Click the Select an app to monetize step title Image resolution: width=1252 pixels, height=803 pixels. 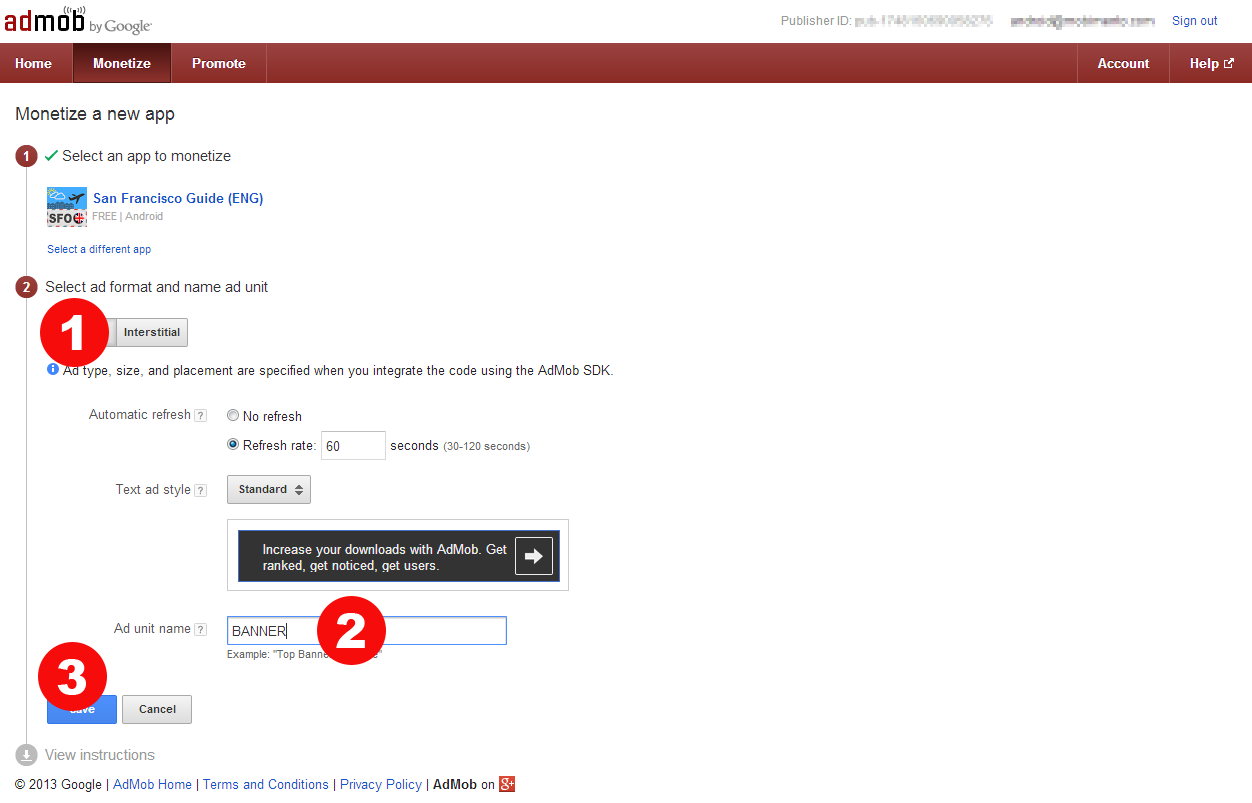click(x=146, y=156)
